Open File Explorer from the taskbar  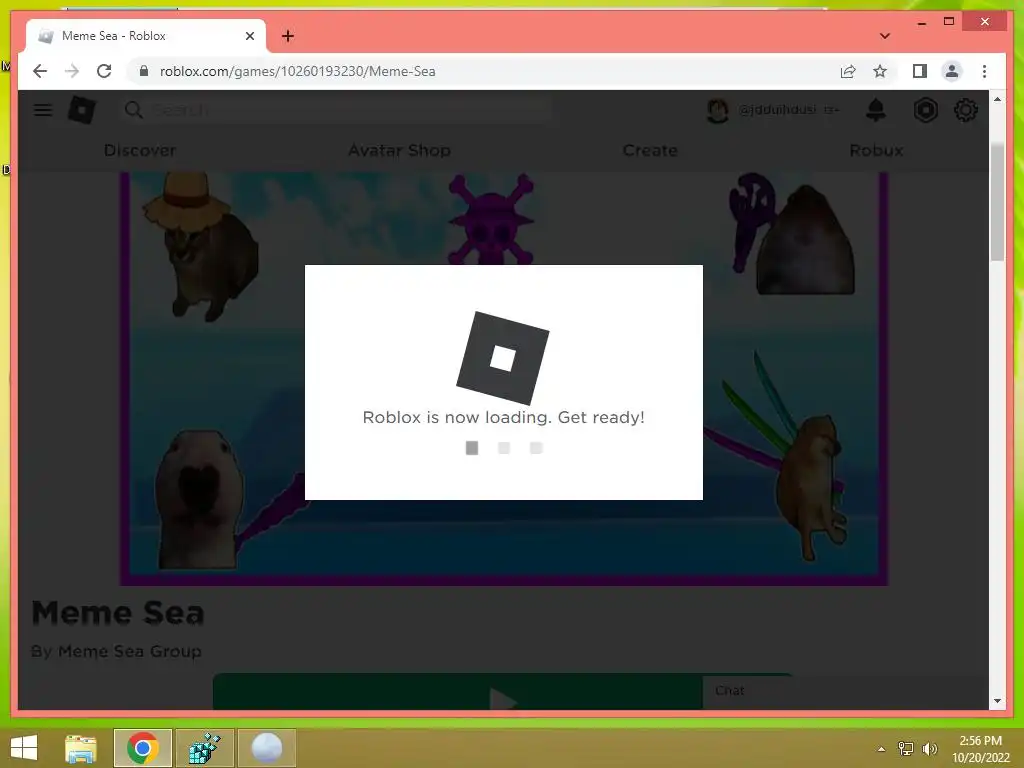81,748
